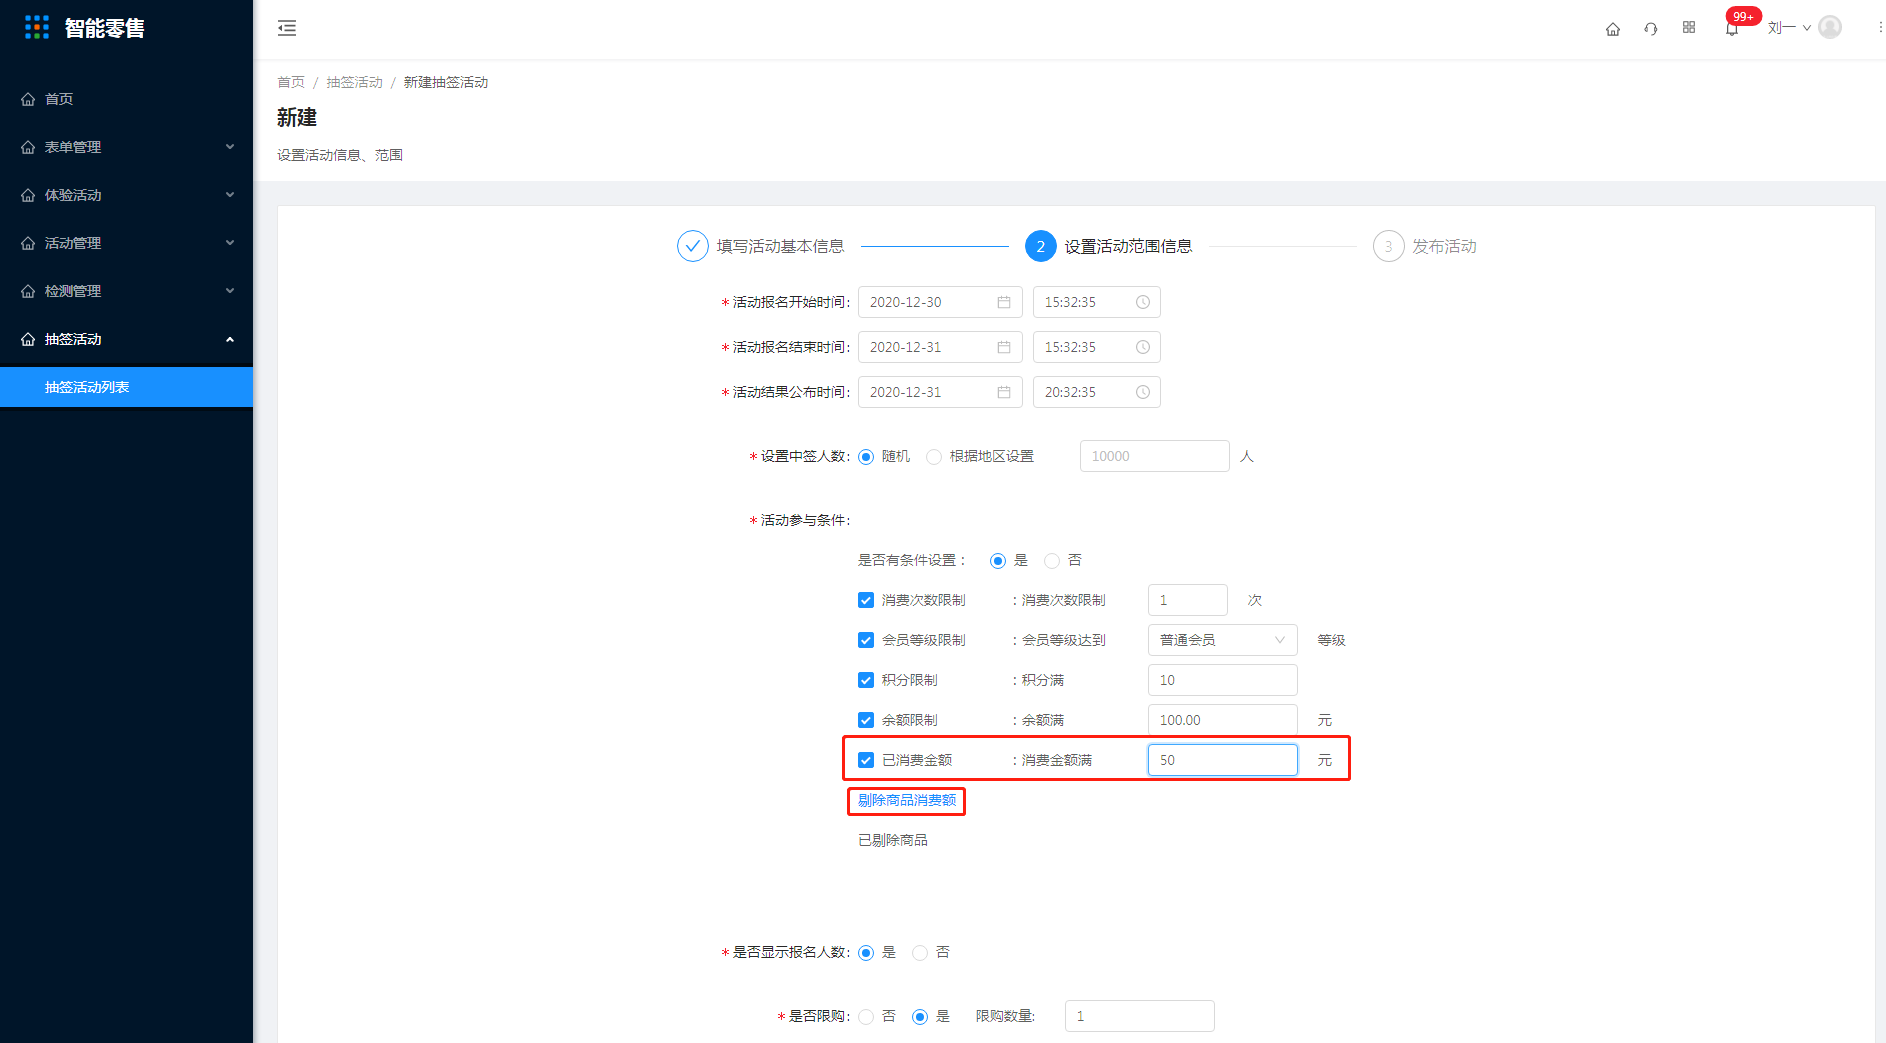The width and height of the screenshot is (1886, 1043).
Task: Click the 智能零售 grid logo icon
Action: tap(37, 27)
